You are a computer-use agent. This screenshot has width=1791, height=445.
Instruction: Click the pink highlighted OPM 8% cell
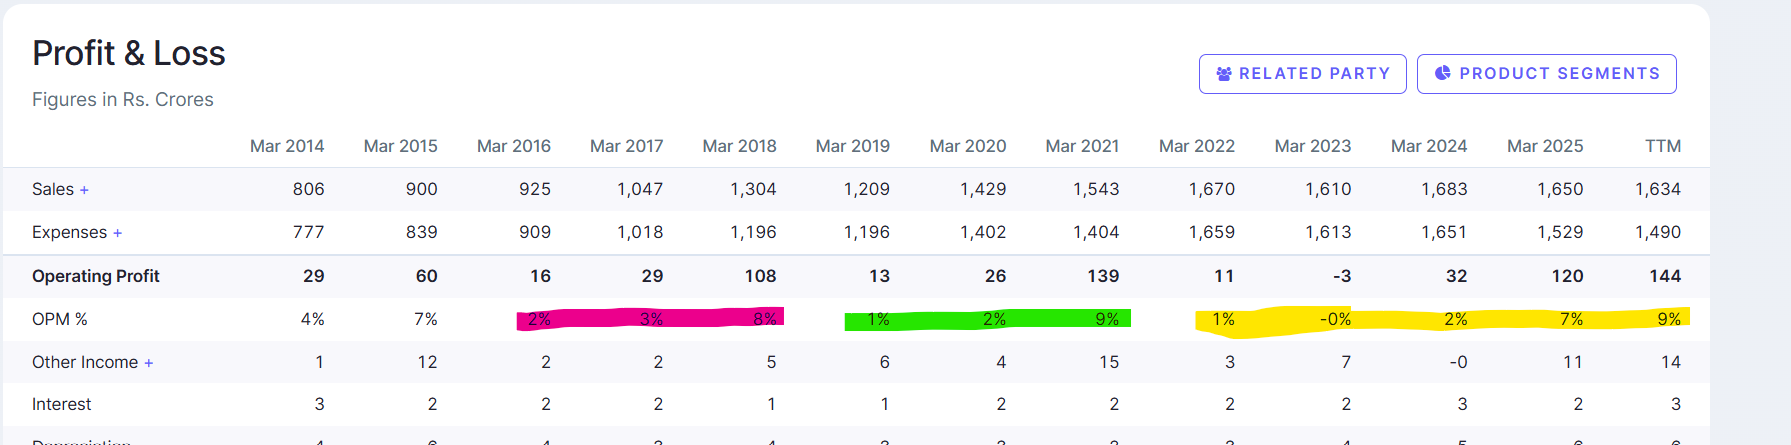764,319
